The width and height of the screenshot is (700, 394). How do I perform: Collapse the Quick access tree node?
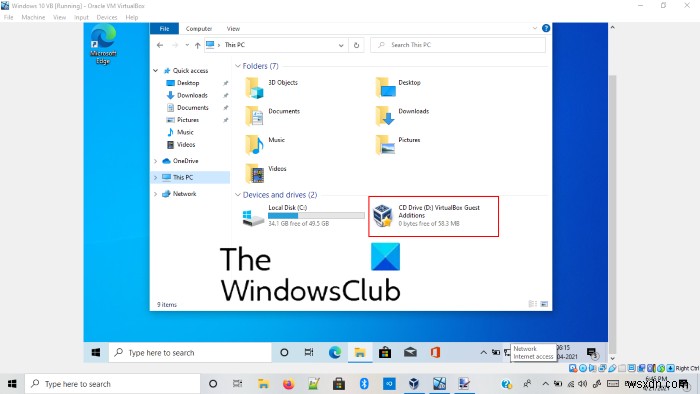click(155, 71)
